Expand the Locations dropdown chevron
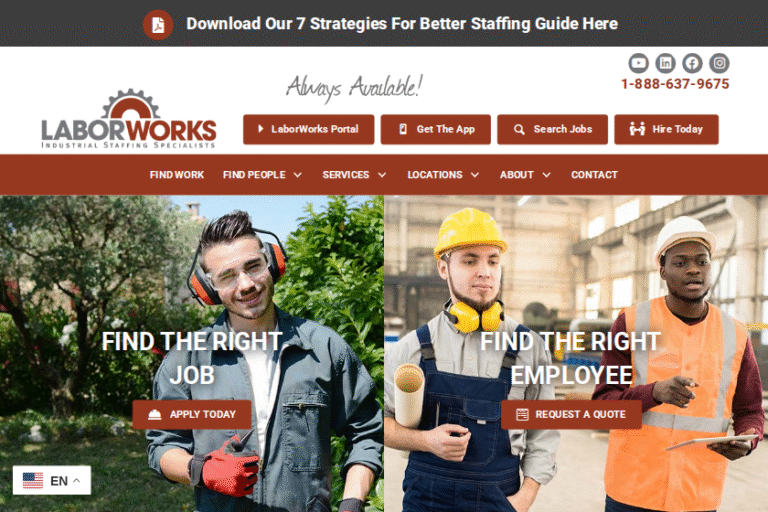 coord(475,175)
